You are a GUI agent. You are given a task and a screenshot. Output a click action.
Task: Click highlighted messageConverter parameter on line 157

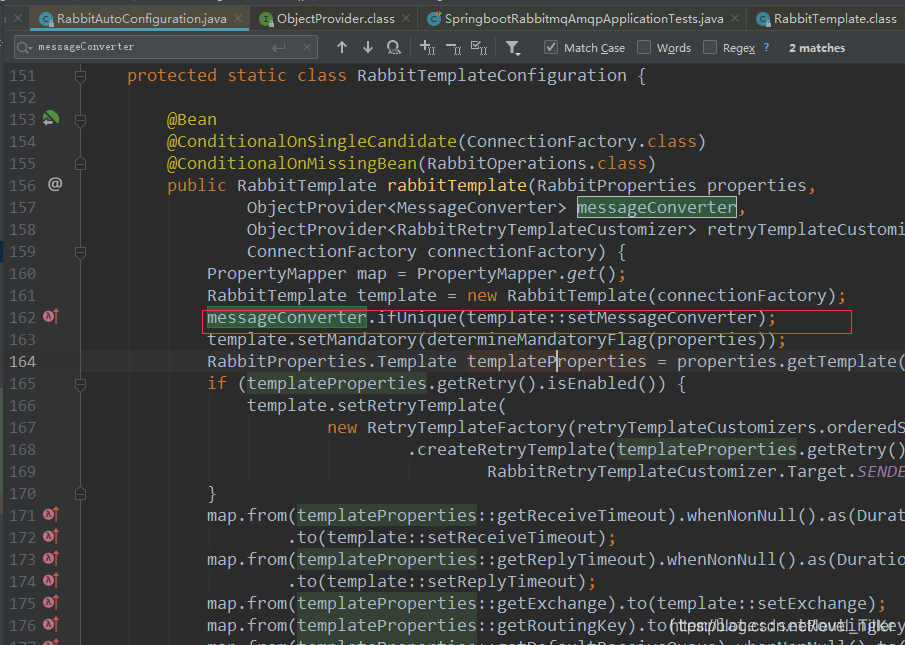click(657, 207)
